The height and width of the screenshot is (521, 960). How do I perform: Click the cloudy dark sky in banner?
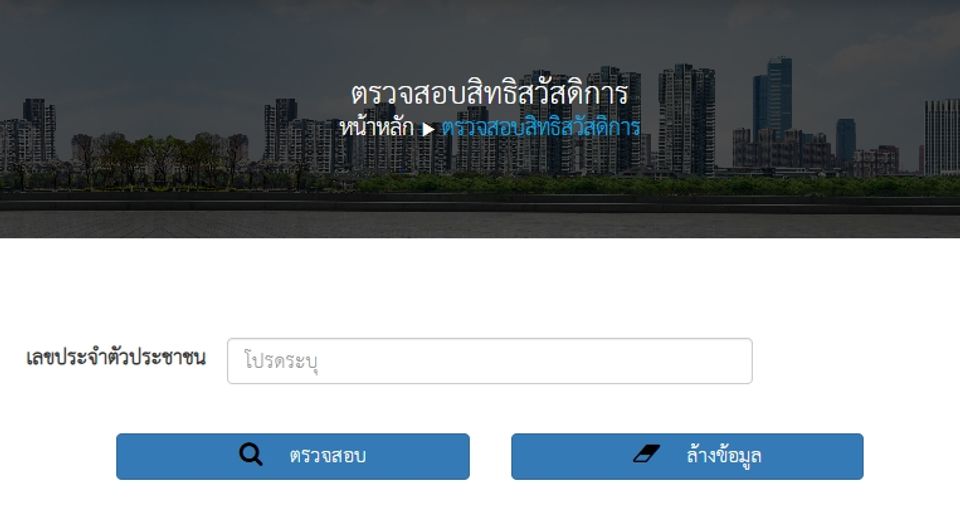pyautogui.click(x=184, y=43)
